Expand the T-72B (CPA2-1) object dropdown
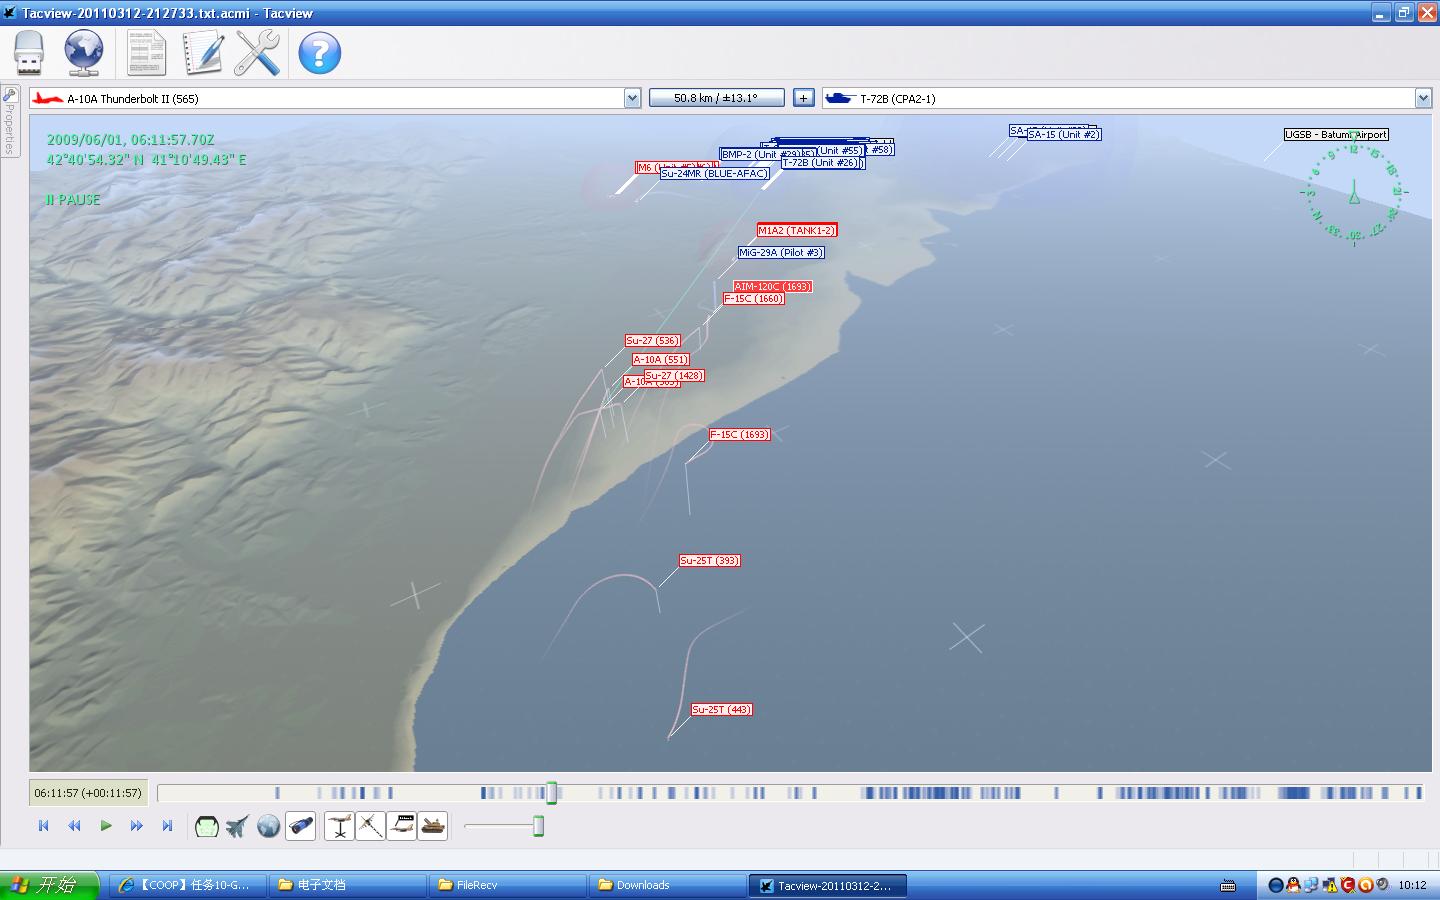 [1423, 98]
